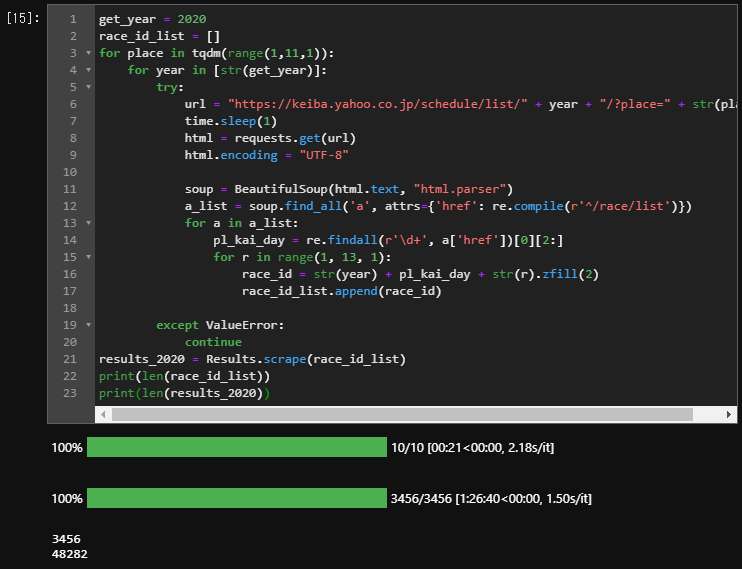
Task: Collapse the 'for r in range' block at line 15
Action: (x=88, y=257)
